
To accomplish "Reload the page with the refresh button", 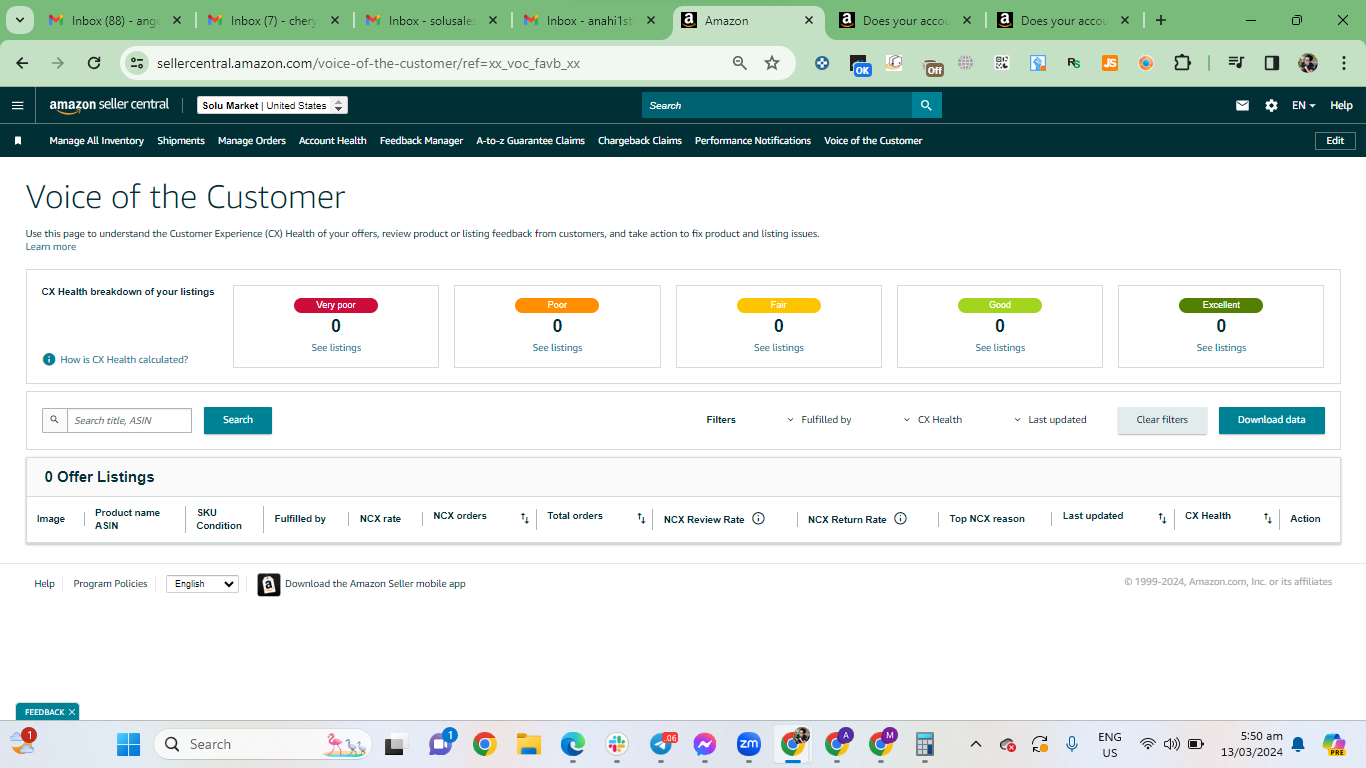I will (x=94, y=63).
